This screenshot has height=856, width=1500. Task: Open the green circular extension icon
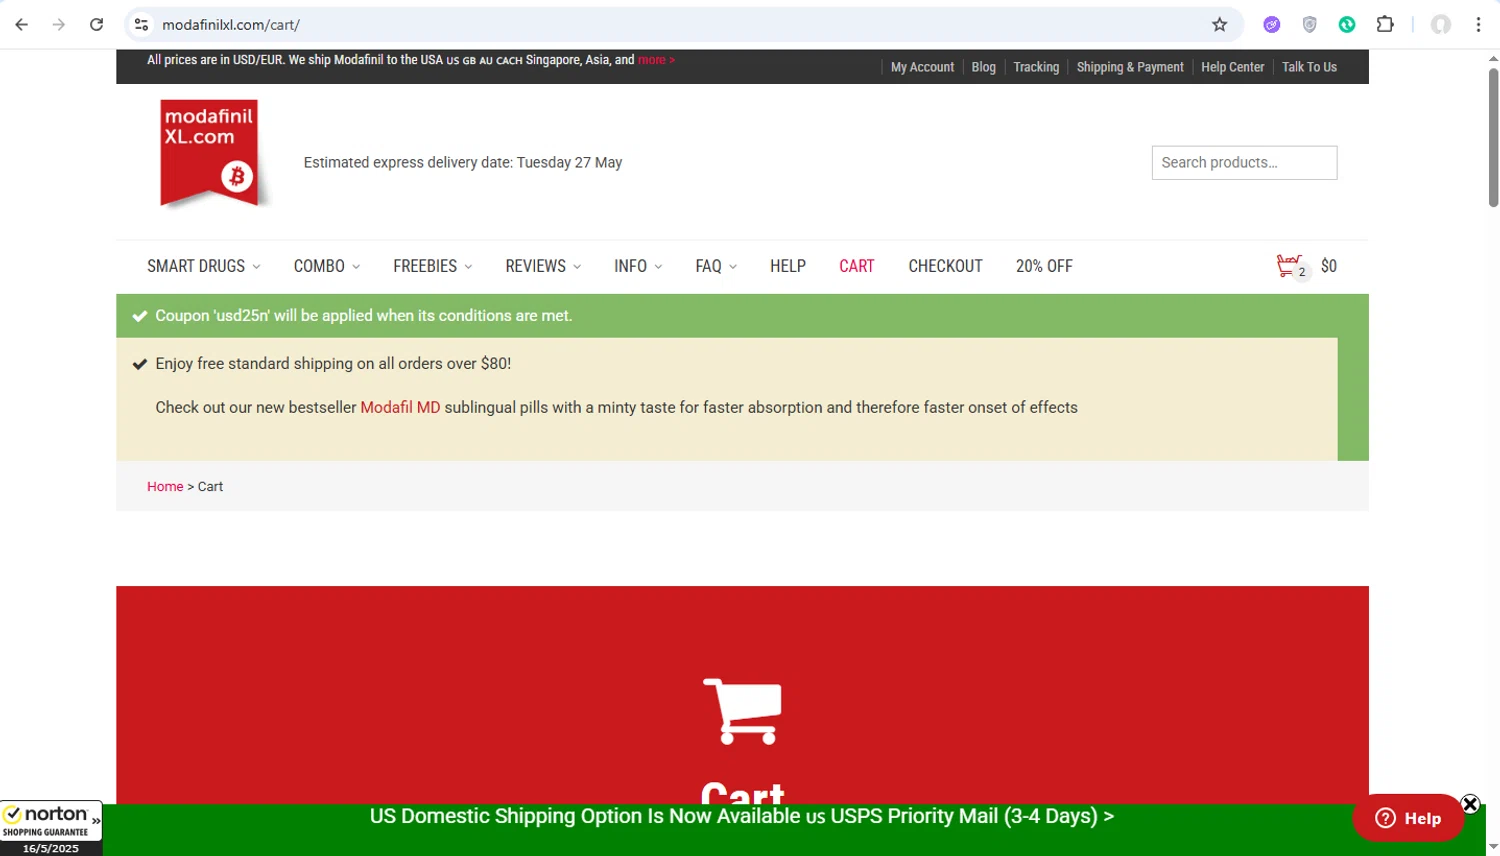point(1347,25)
